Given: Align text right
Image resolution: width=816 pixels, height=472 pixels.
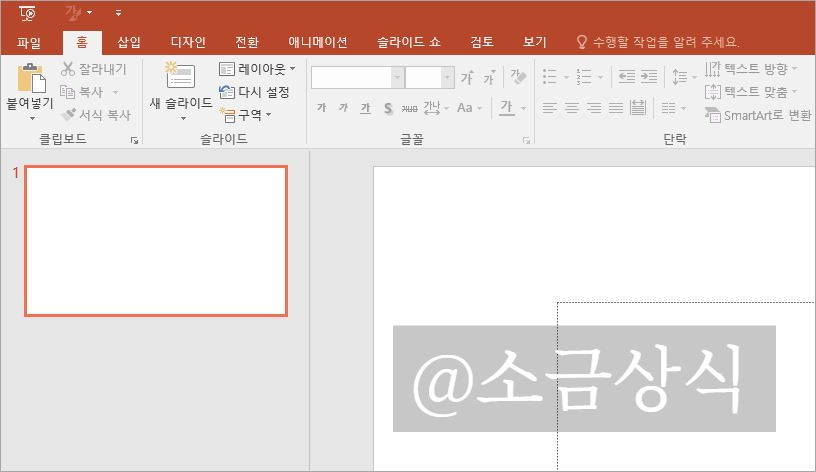Looking at the screenshot, I should pyautogui.click(x=594, y=108).
